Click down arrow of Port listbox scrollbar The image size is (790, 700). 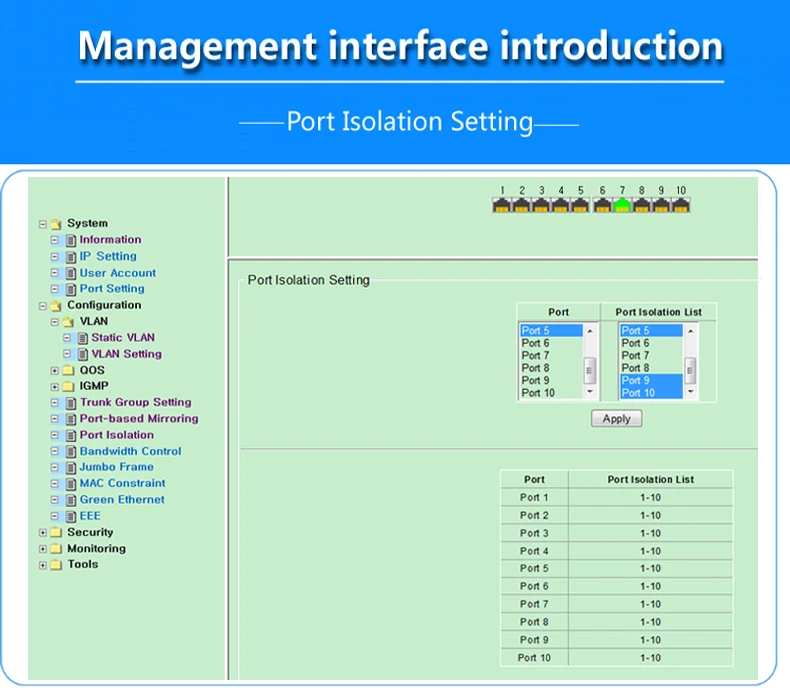tap(590, 392)
